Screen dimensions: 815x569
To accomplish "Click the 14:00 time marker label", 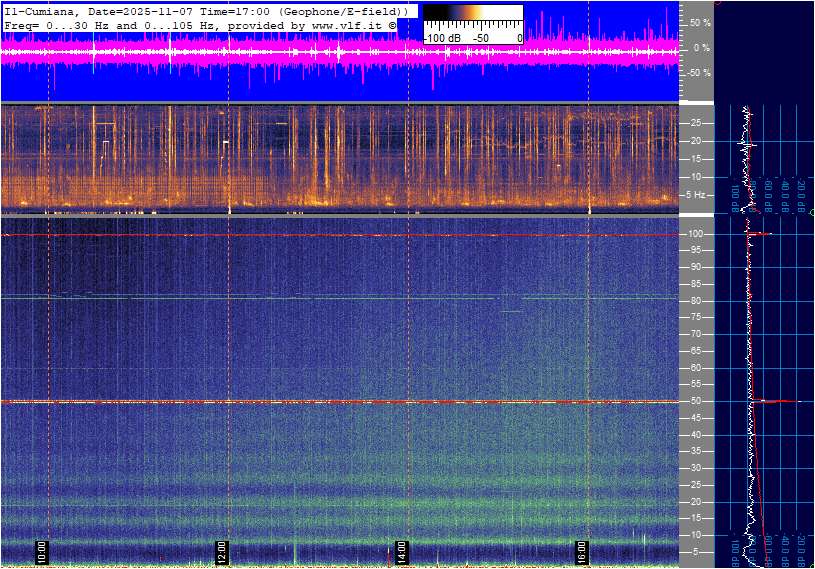I will [x=402, y=551].
